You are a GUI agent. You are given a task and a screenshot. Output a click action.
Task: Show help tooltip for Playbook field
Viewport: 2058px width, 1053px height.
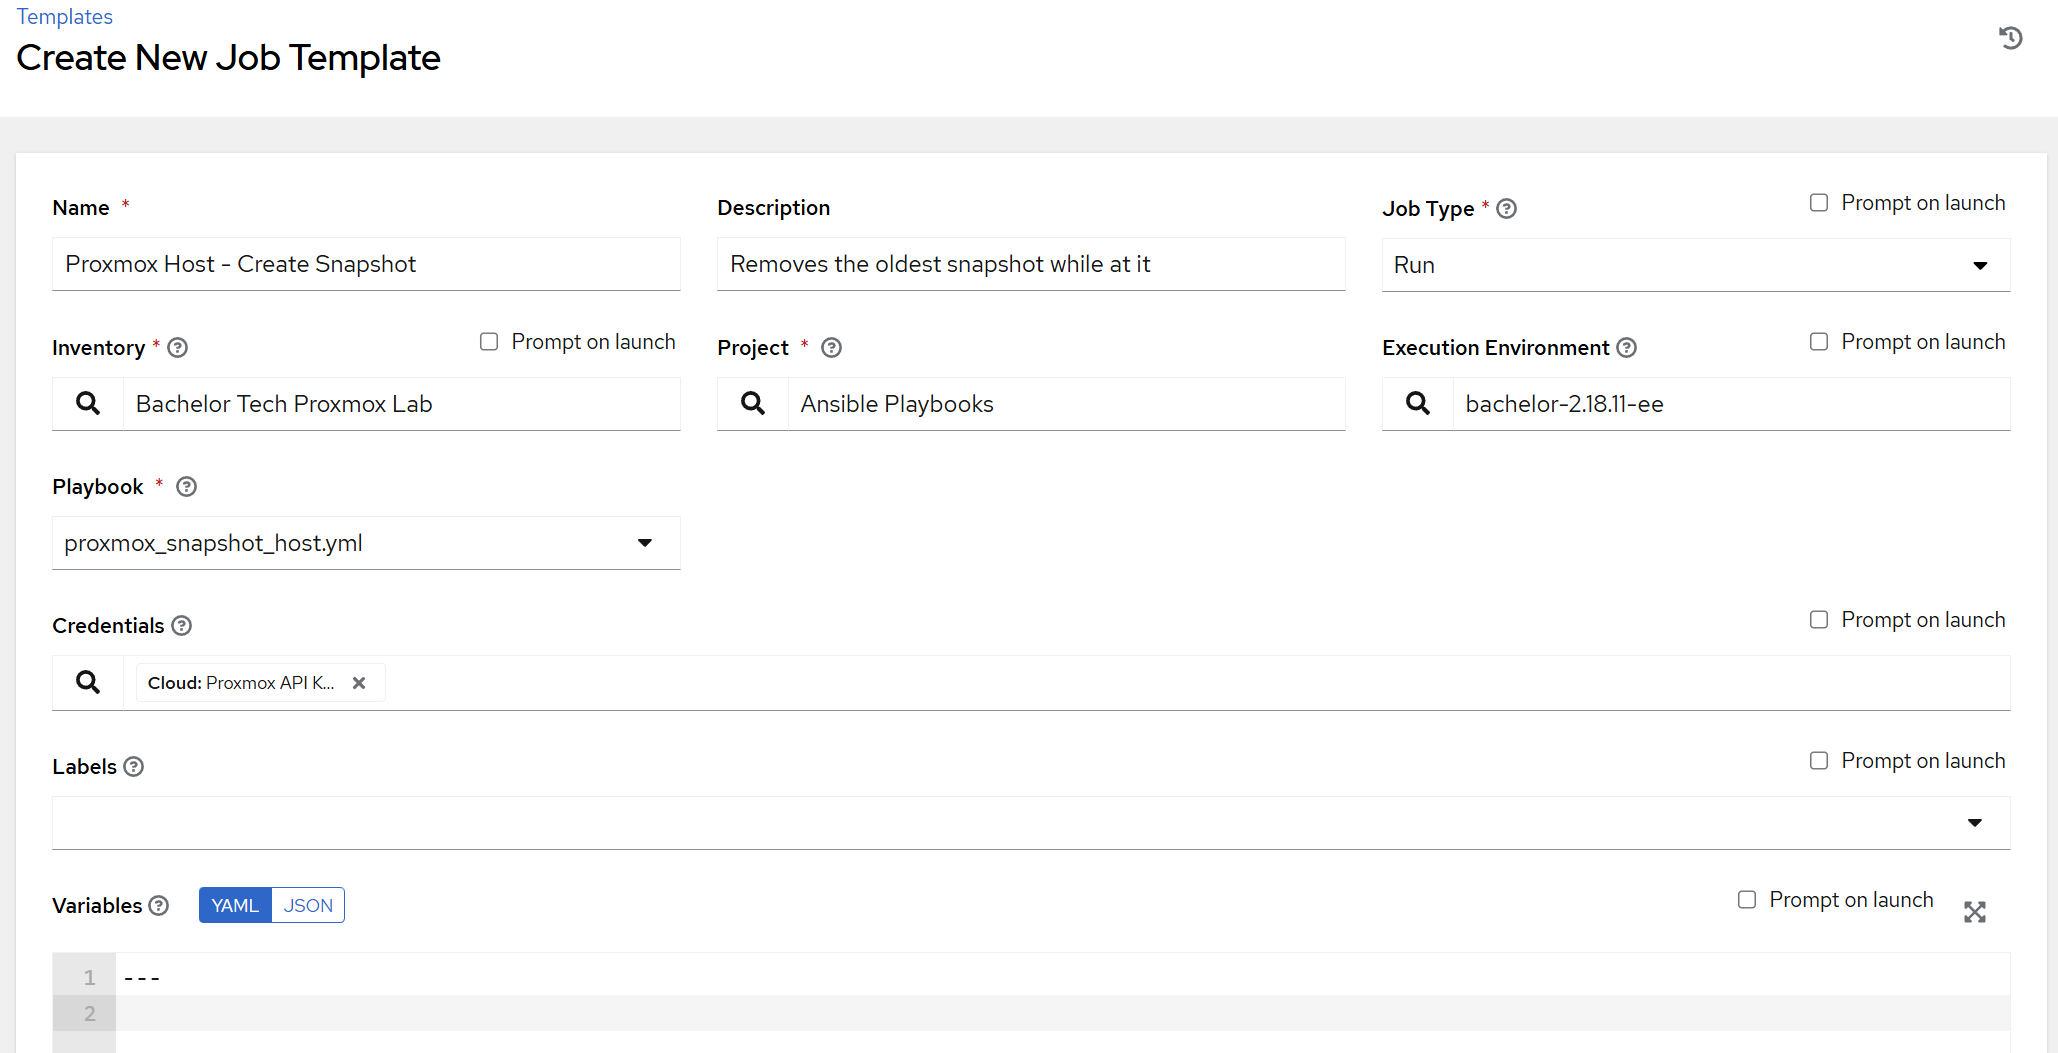[186, 487]
